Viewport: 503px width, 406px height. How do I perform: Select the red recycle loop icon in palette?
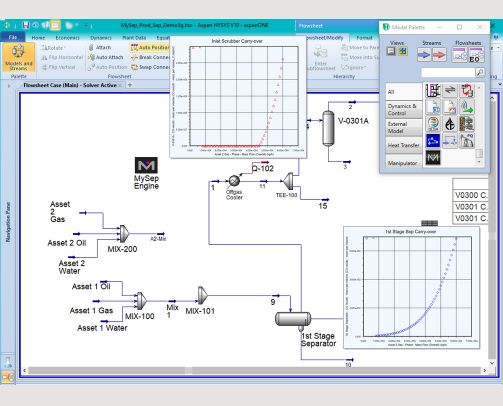(467, 91)
